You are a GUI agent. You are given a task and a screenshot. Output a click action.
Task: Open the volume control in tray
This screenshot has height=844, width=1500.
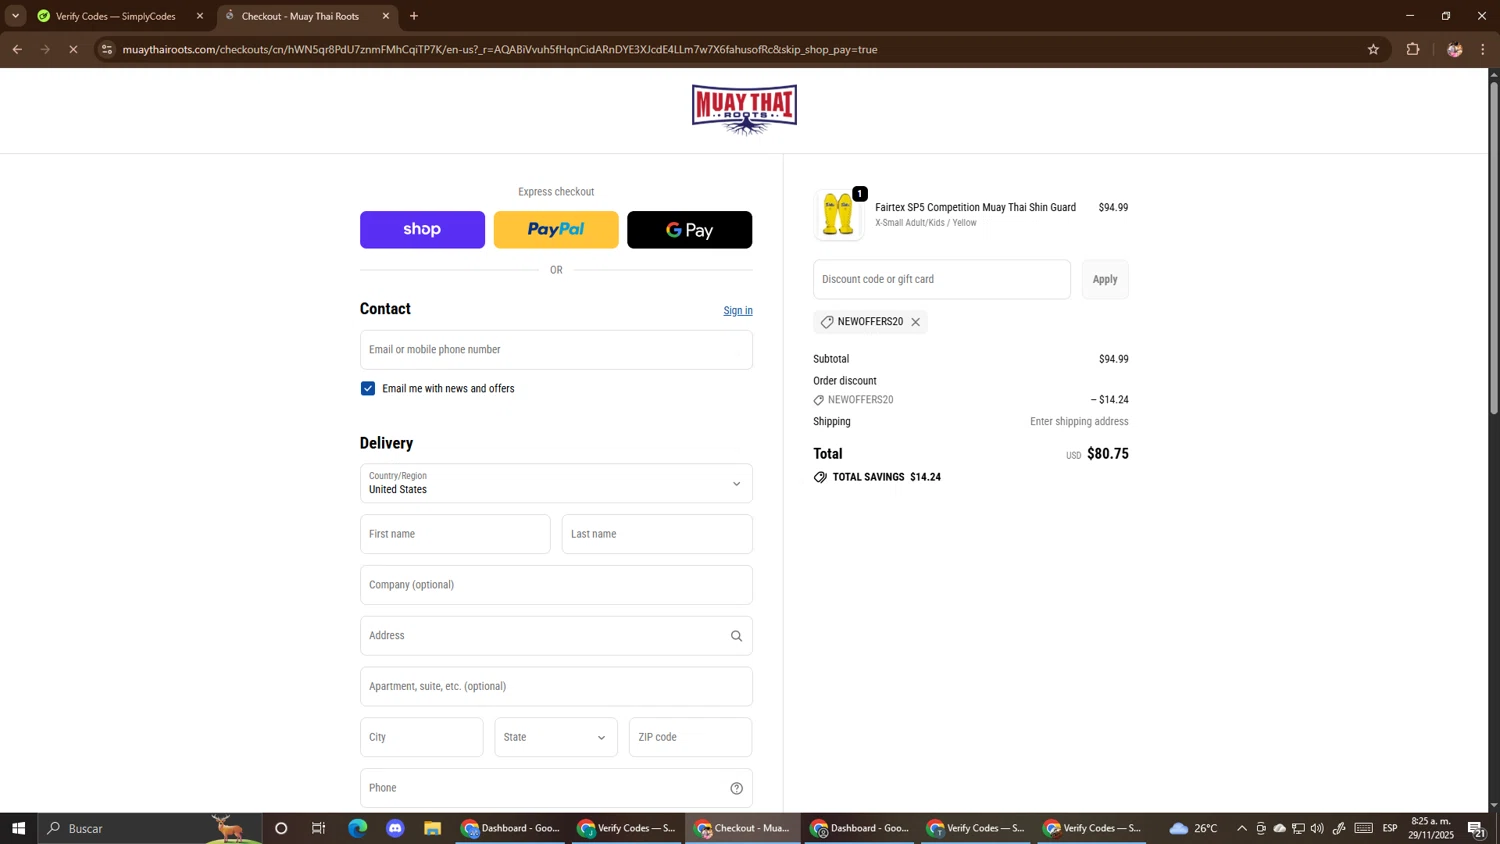[1317, 829]
